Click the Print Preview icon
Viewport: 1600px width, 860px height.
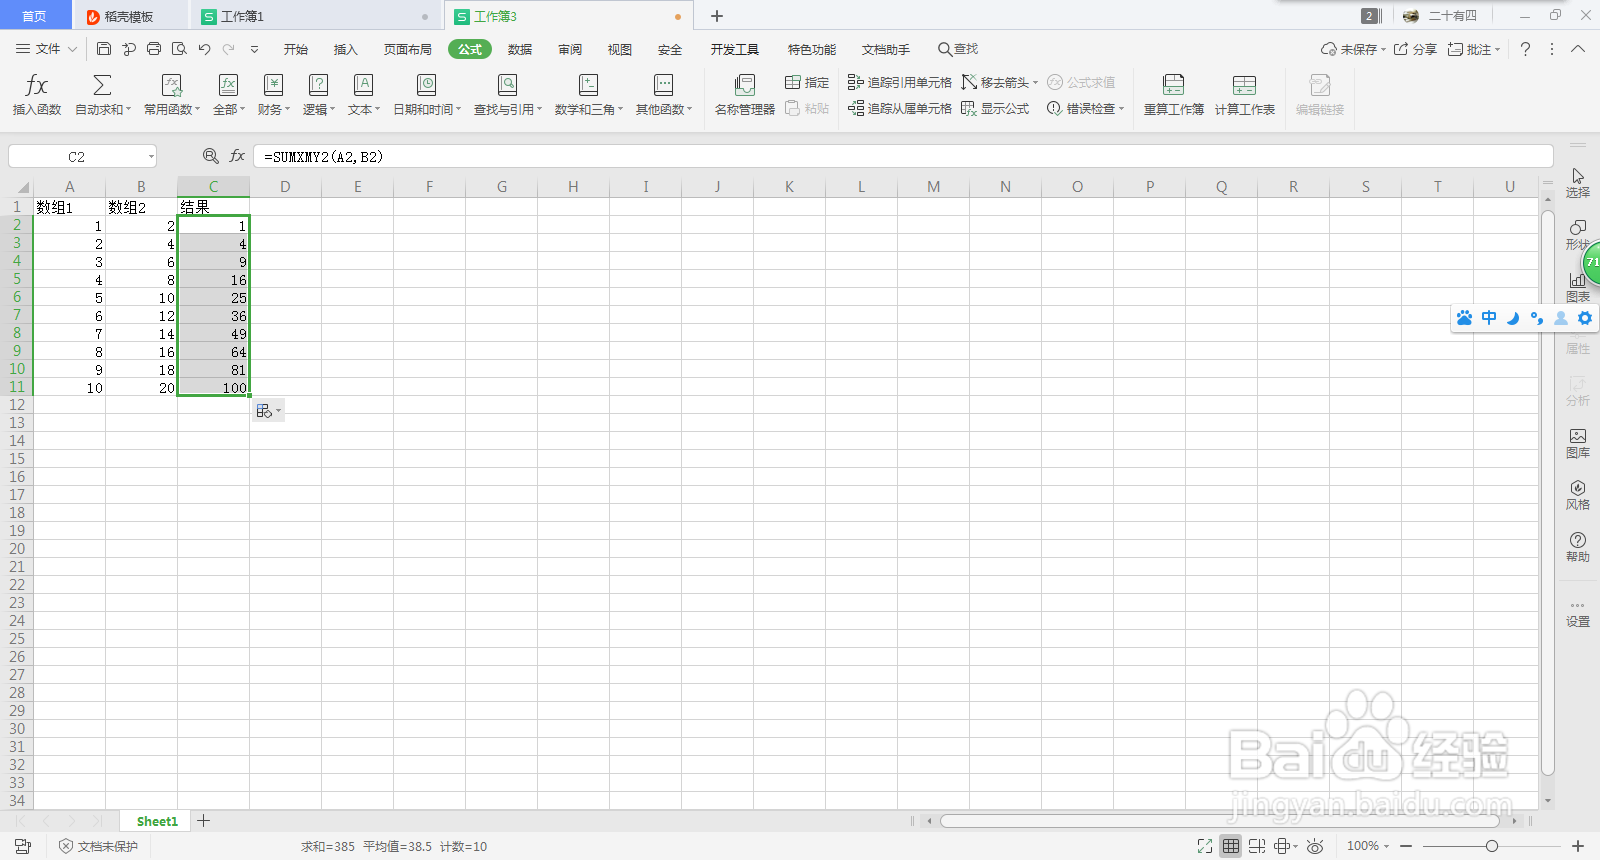[179, 49]
